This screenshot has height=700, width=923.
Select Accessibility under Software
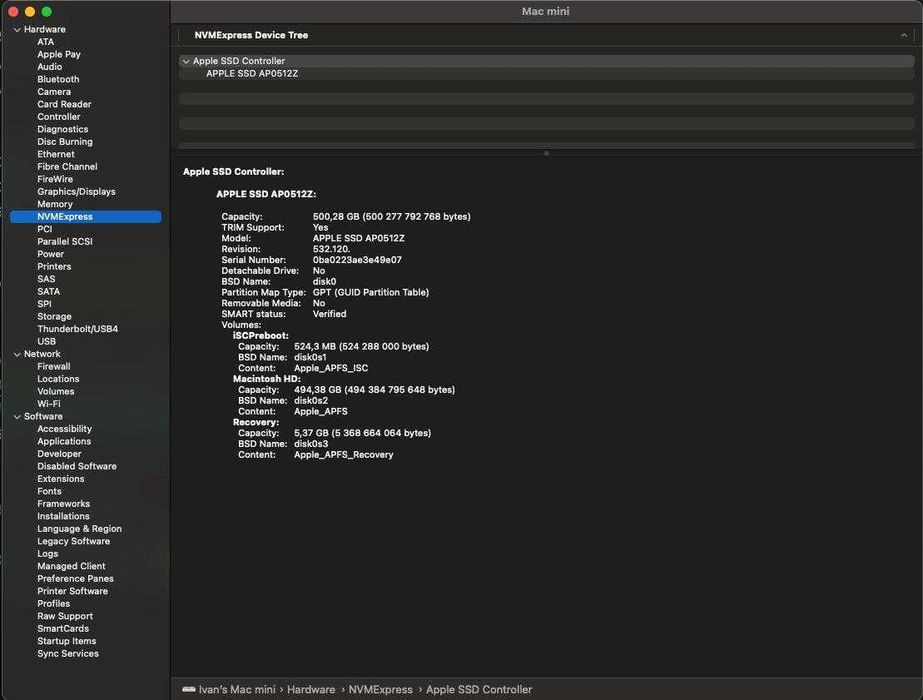tap(65, 429)
